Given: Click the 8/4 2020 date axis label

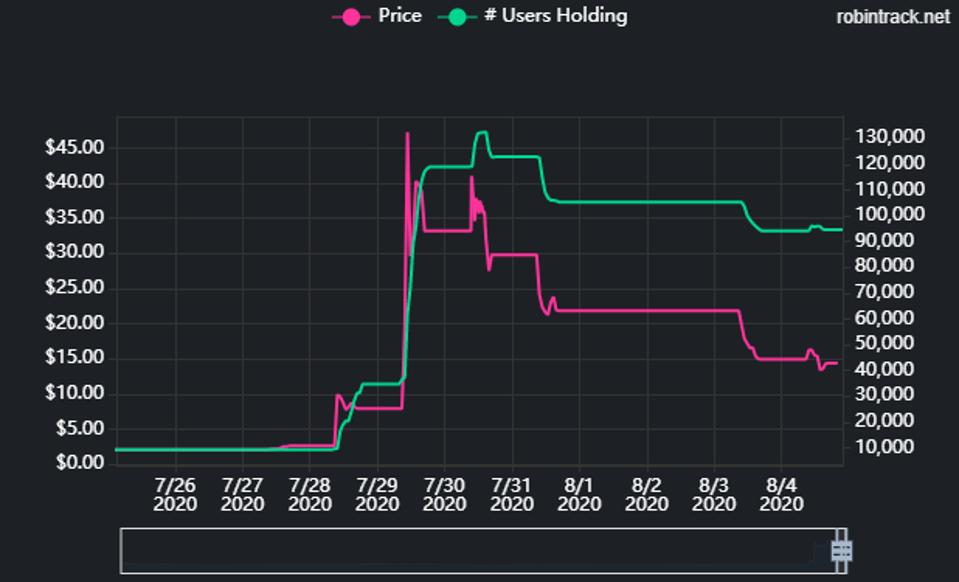Looking at the screenshot, I should coord(782,495).
